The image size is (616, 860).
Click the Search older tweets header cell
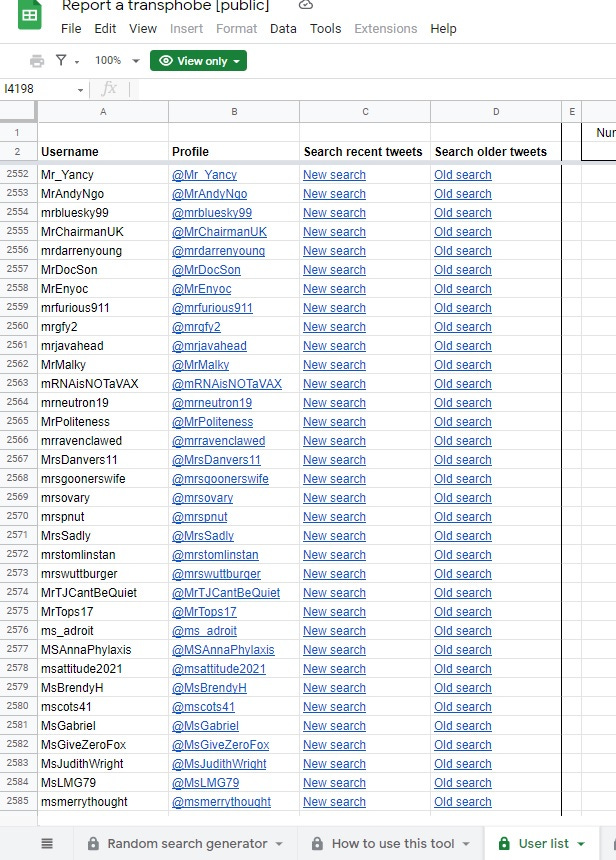pos(496,151)
